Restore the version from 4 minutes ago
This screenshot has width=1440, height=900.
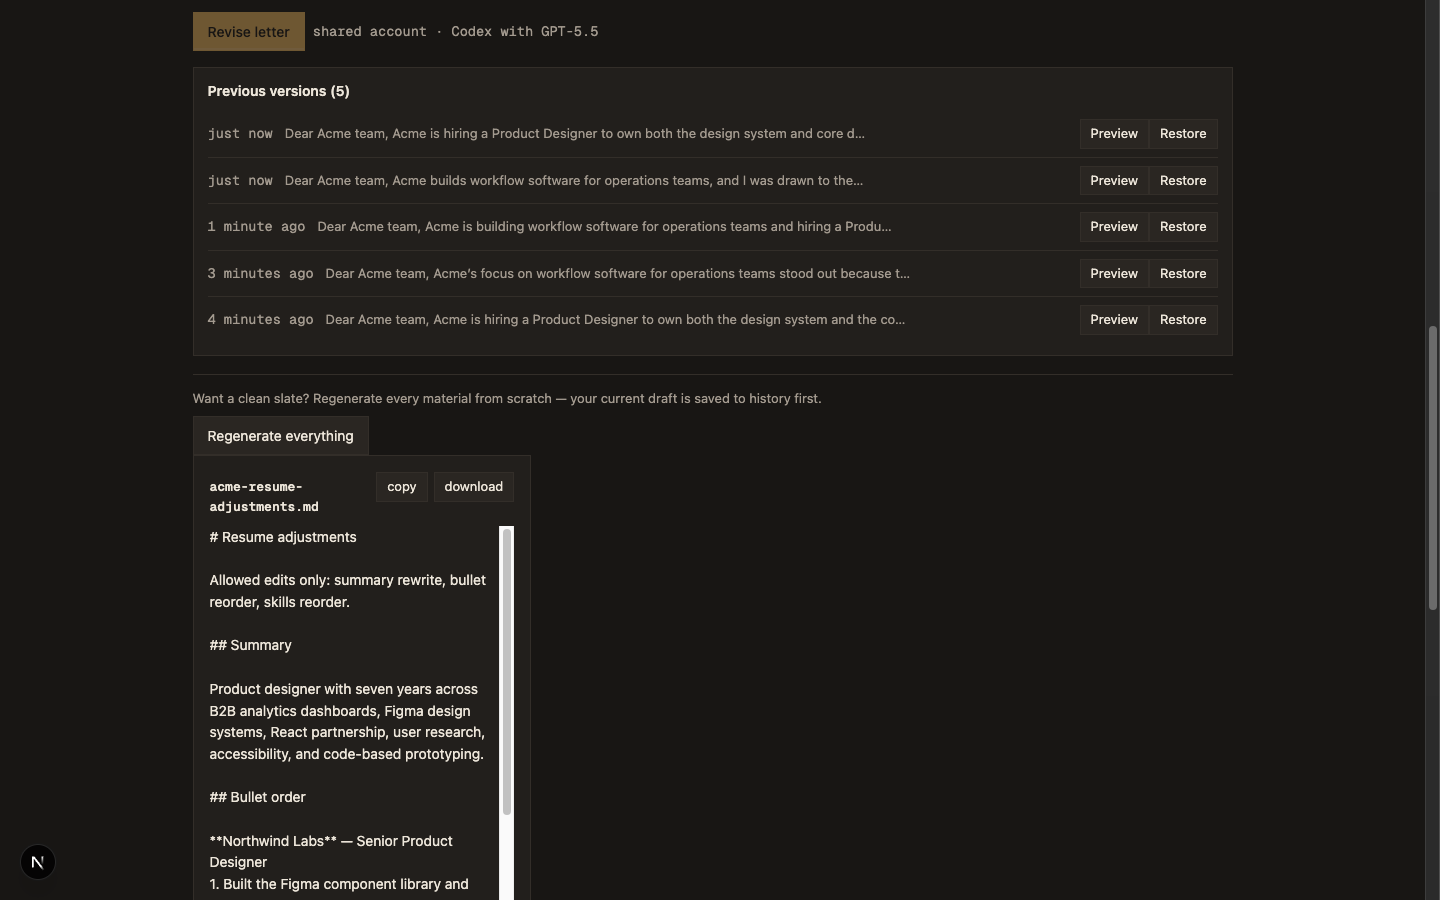(1183, 320)
